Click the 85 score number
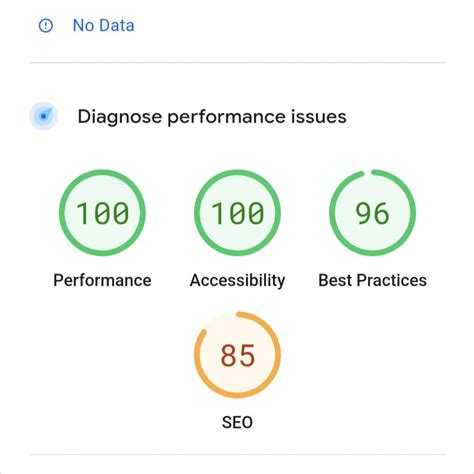 click(238, 355)
